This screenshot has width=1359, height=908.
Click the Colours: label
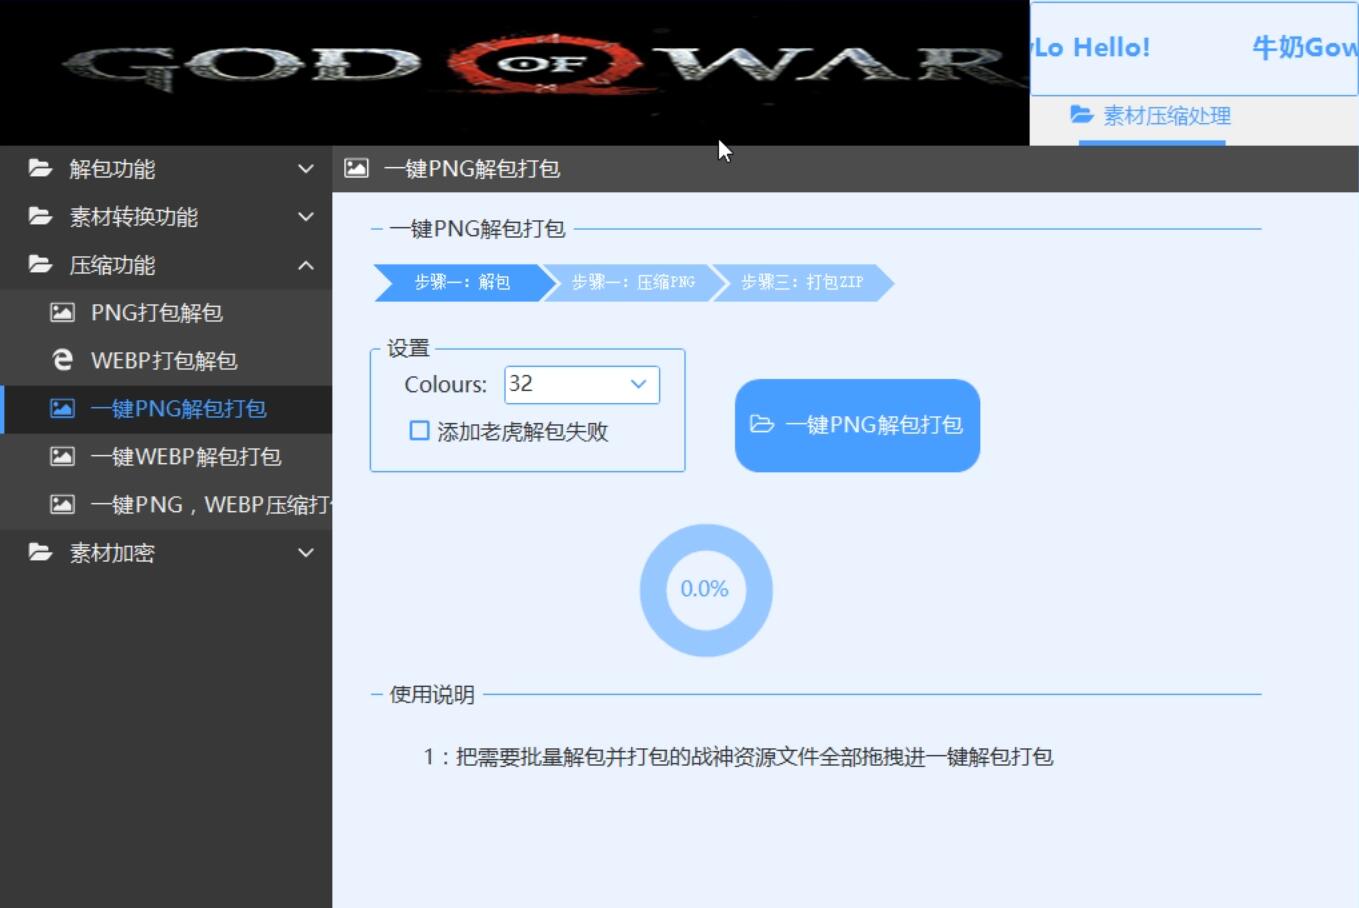(445, 385)
